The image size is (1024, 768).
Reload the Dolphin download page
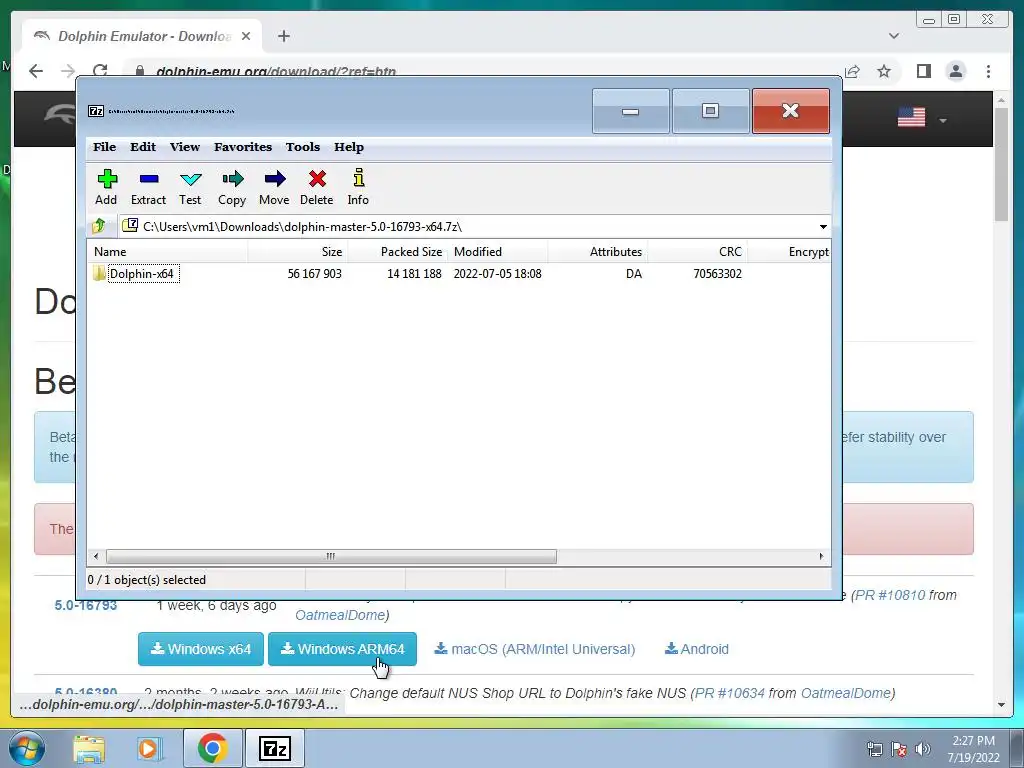100,71
